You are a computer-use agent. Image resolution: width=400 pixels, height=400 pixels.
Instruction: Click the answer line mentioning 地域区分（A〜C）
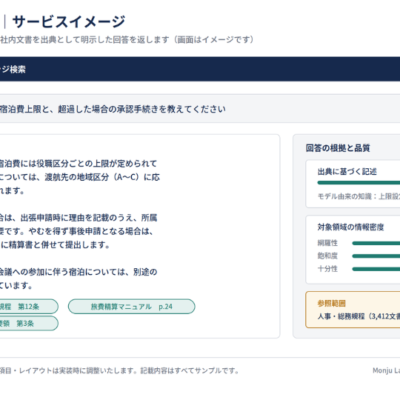click(x=80, y=177)
